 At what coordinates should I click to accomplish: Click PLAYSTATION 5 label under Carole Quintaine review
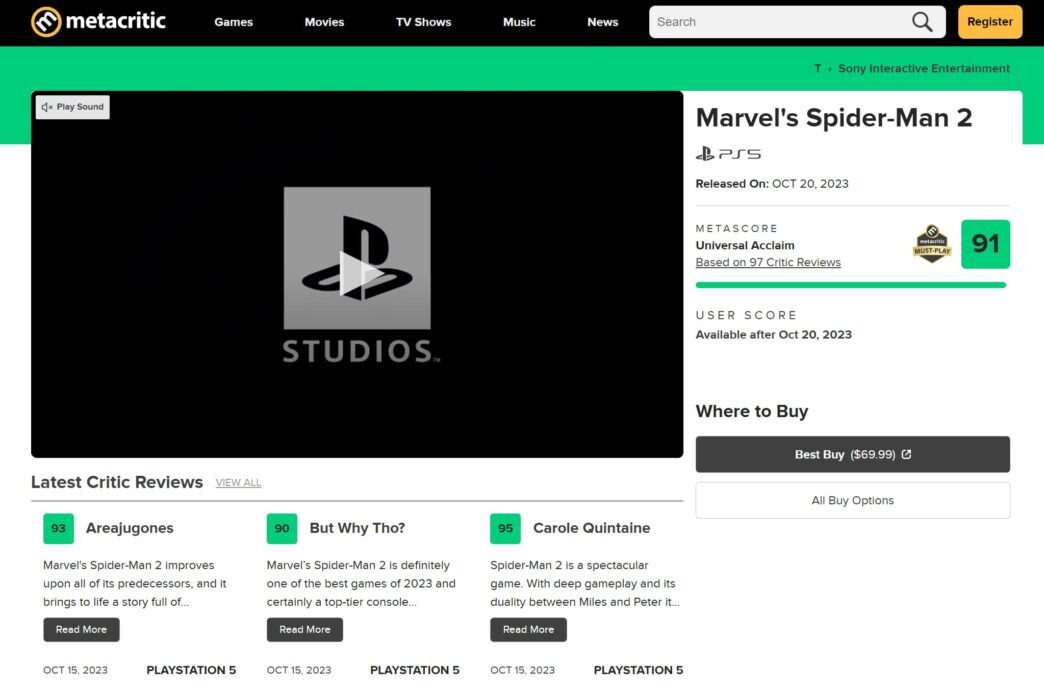click(x=639, y=670)
